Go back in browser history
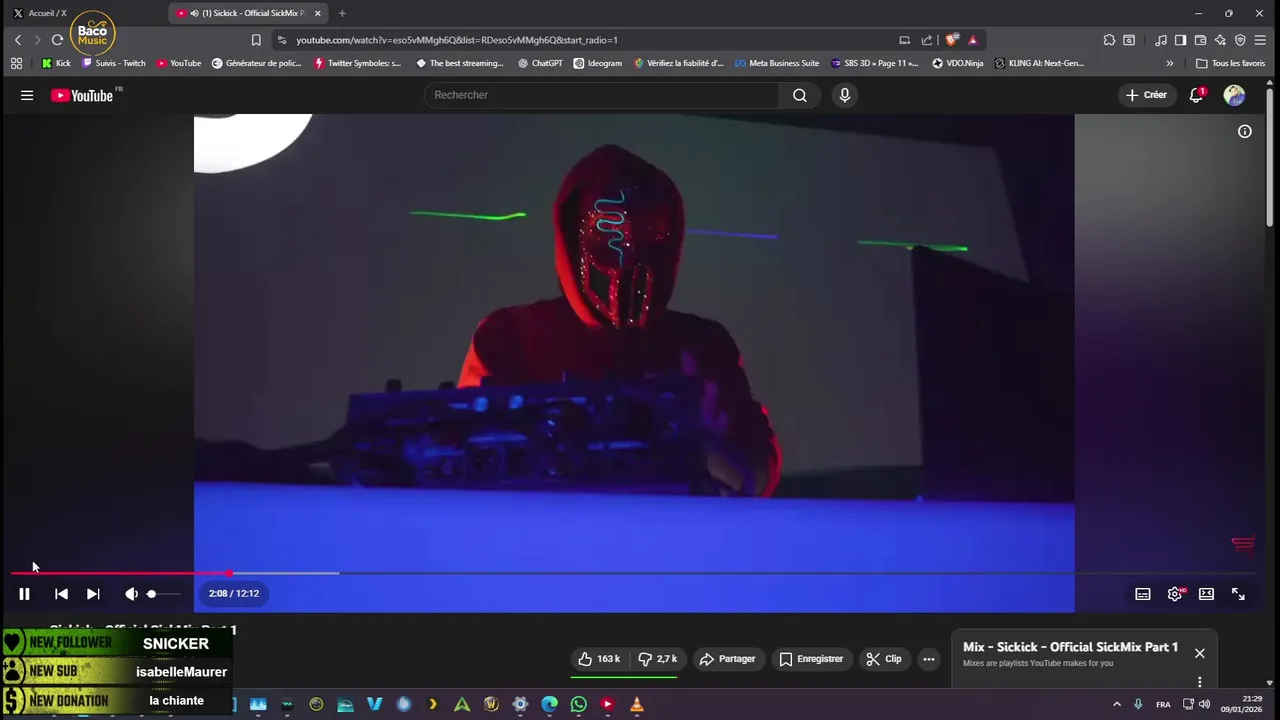The width and height of the screenshot is (1280, 720). pos(17,40)
